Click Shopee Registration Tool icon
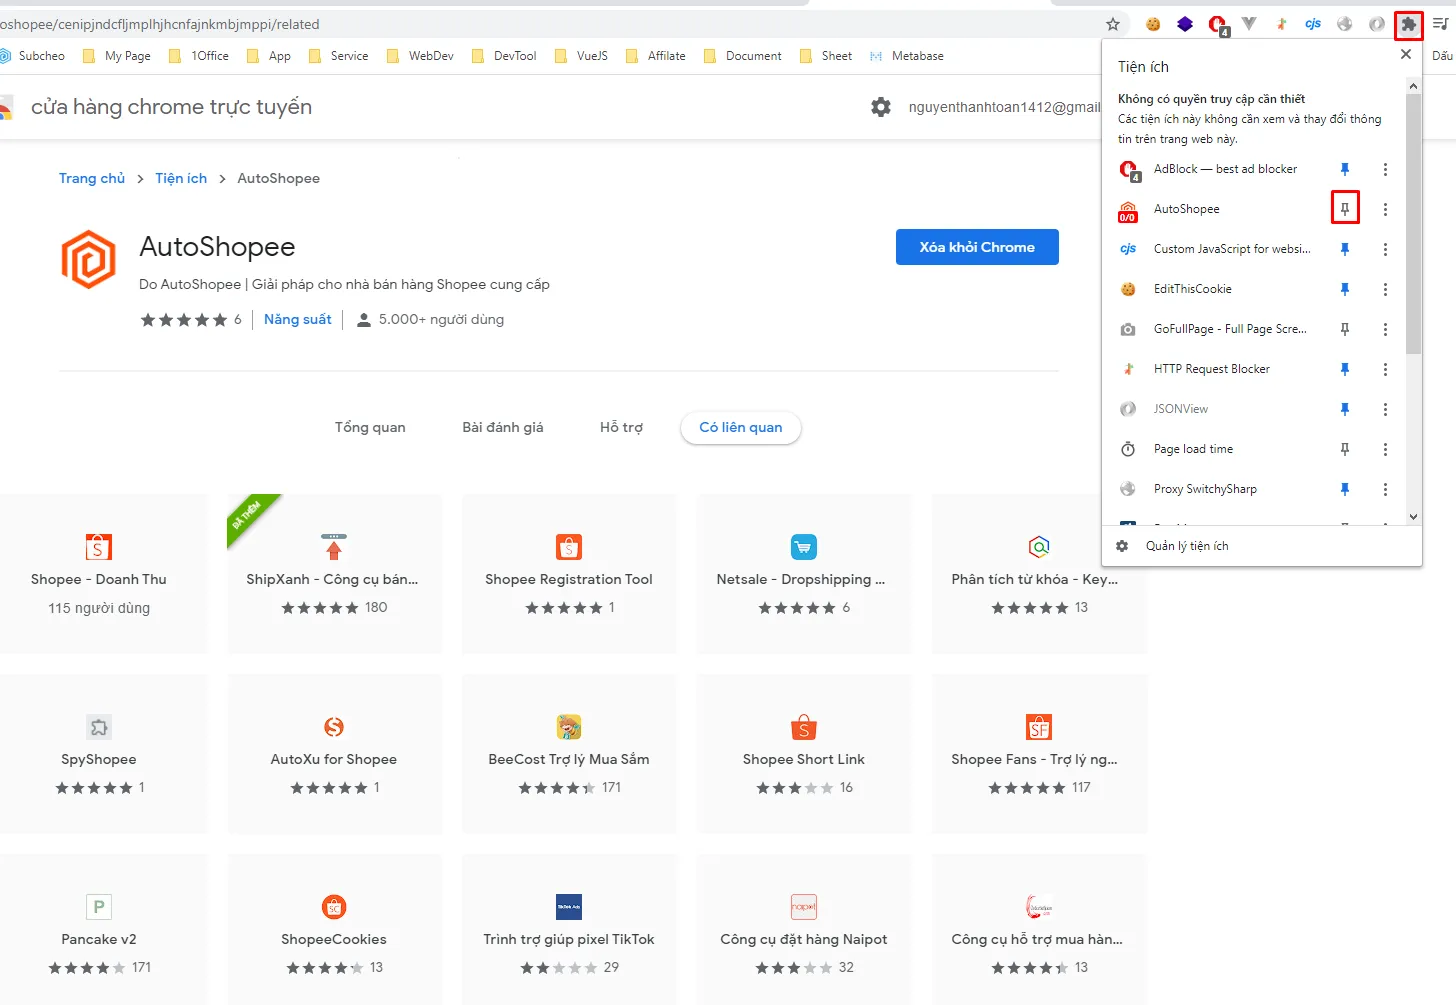The height and width of the screenshot is (1005, 1456). (569, 547)
